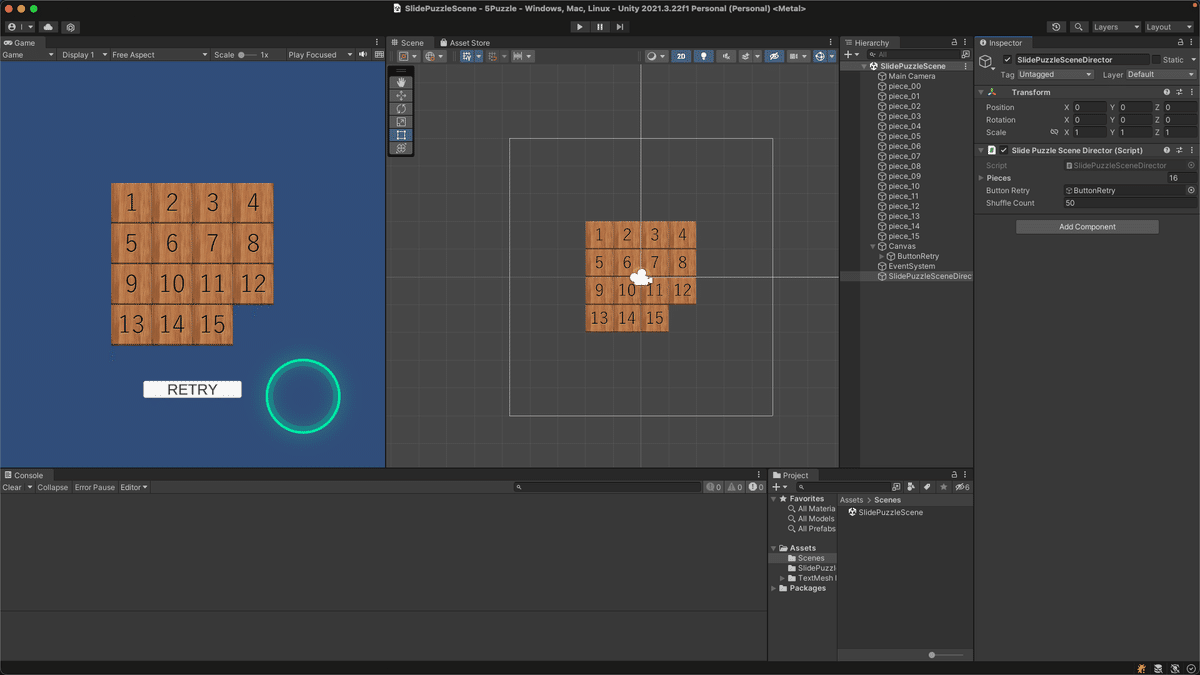Viewport: 1200px width, 675px height.
Task: Select the Move tool
Action: (401, 95)
